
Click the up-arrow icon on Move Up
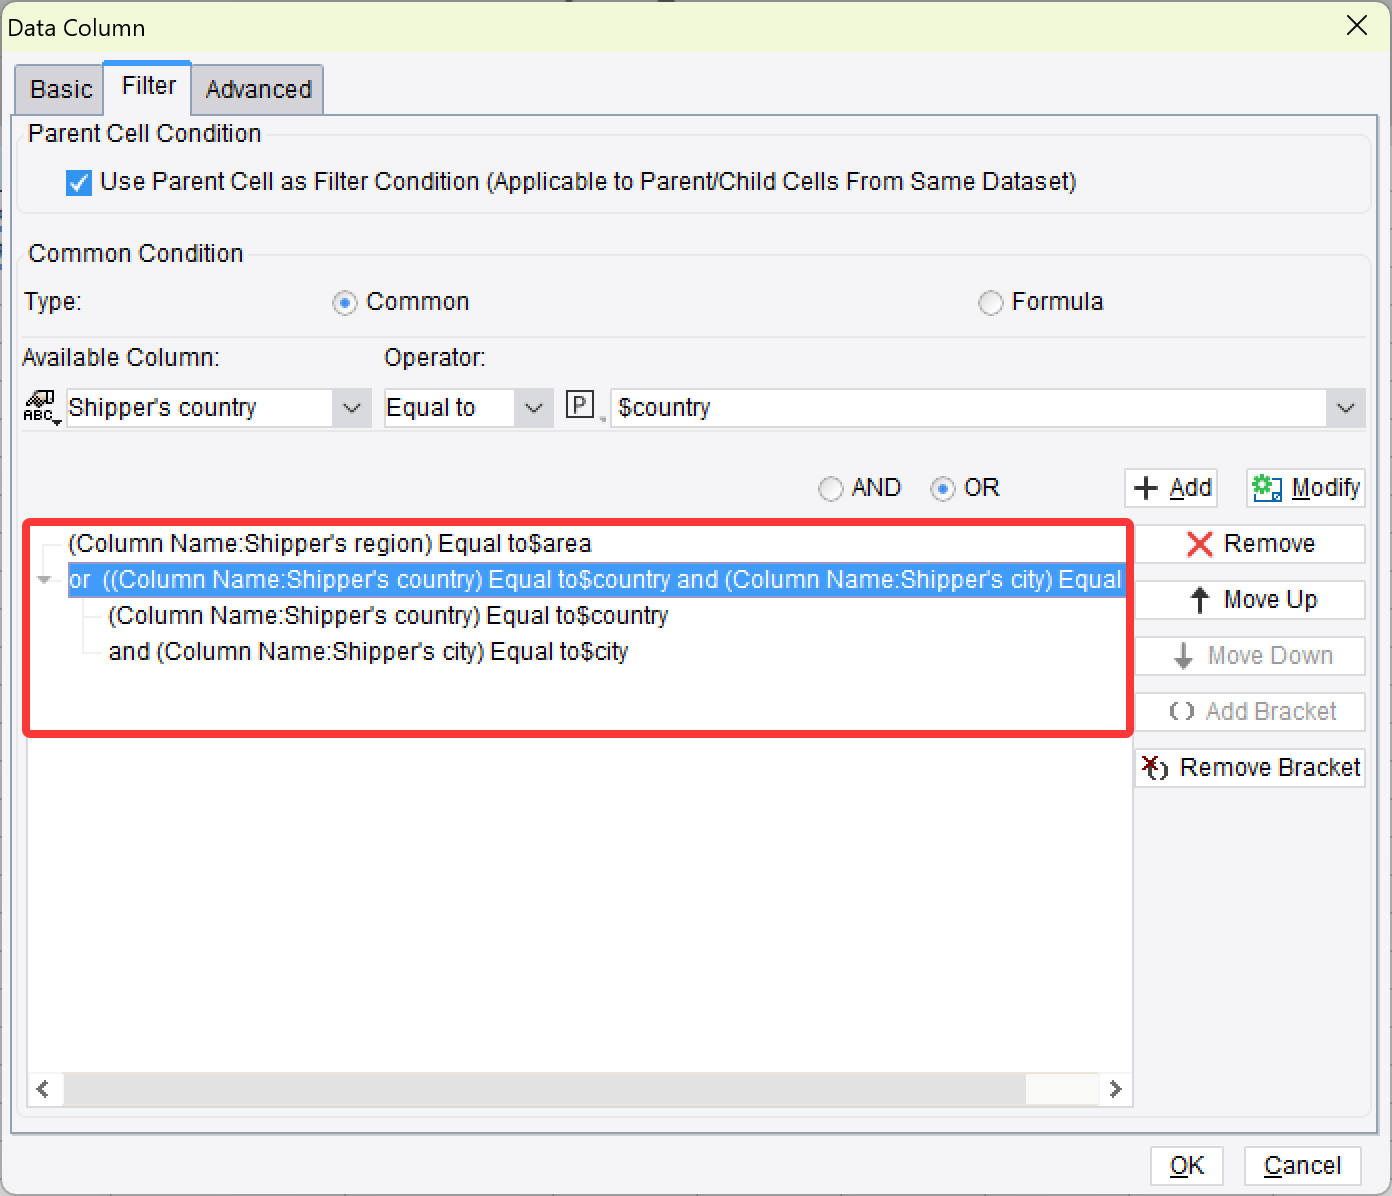click(x=1199, y=600)
